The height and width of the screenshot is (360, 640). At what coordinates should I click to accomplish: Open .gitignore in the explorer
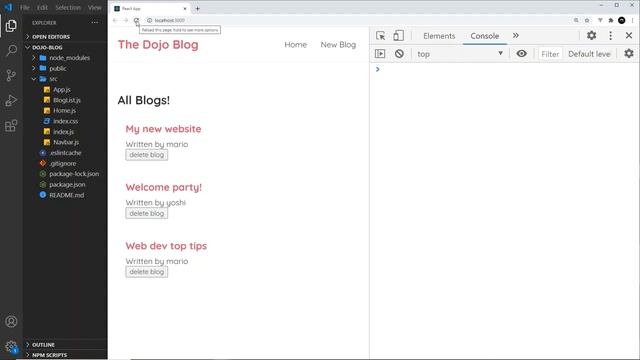coord(63,163)
